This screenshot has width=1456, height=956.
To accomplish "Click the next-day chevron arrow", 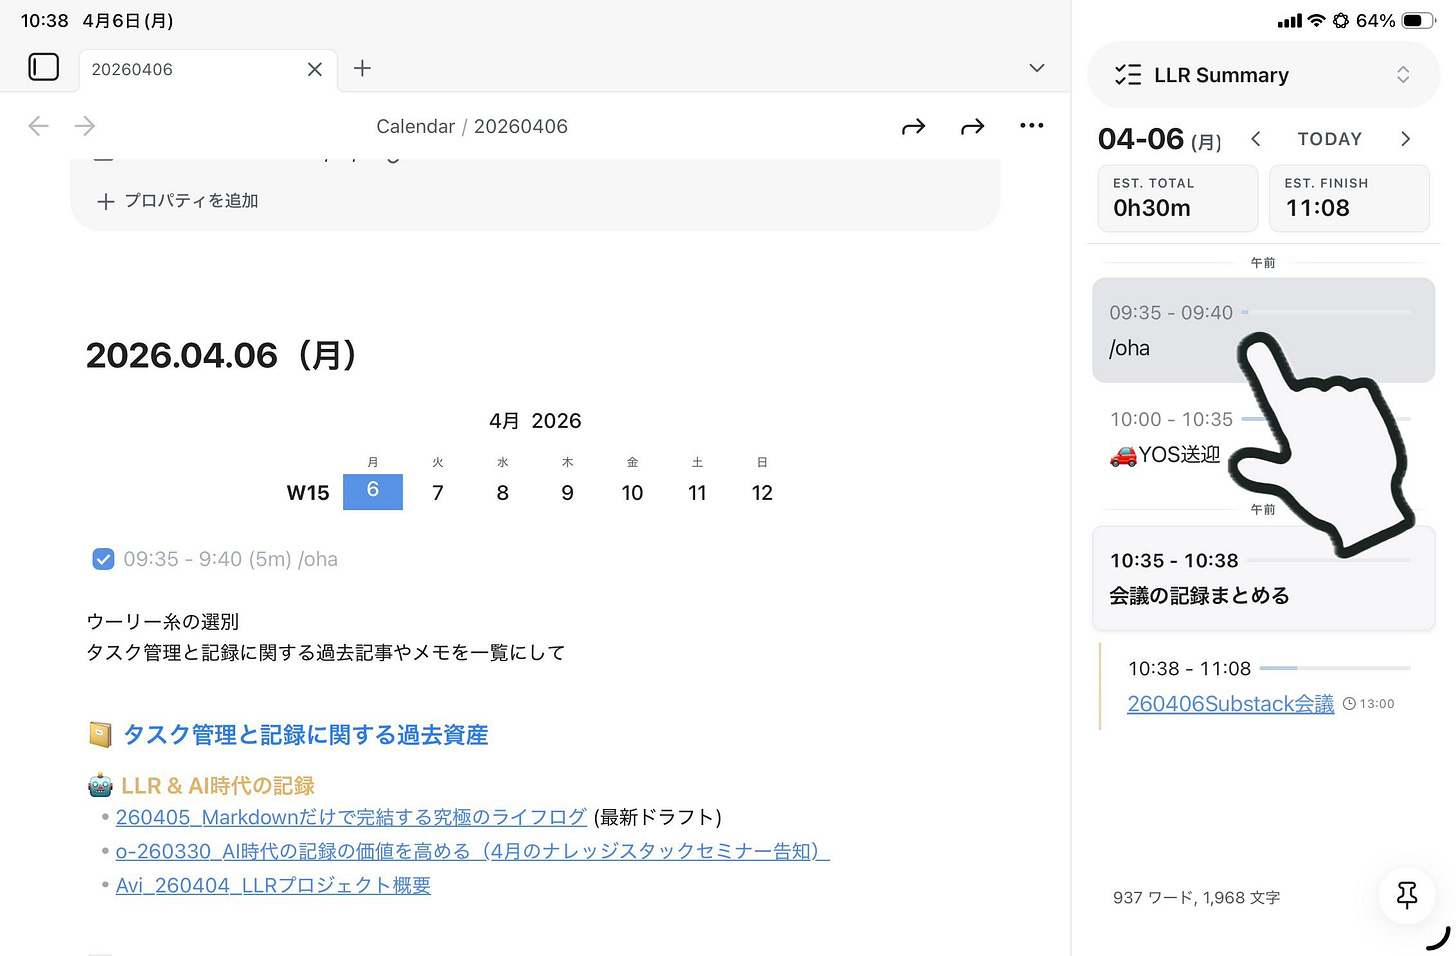I will [x=1405, y=139].
